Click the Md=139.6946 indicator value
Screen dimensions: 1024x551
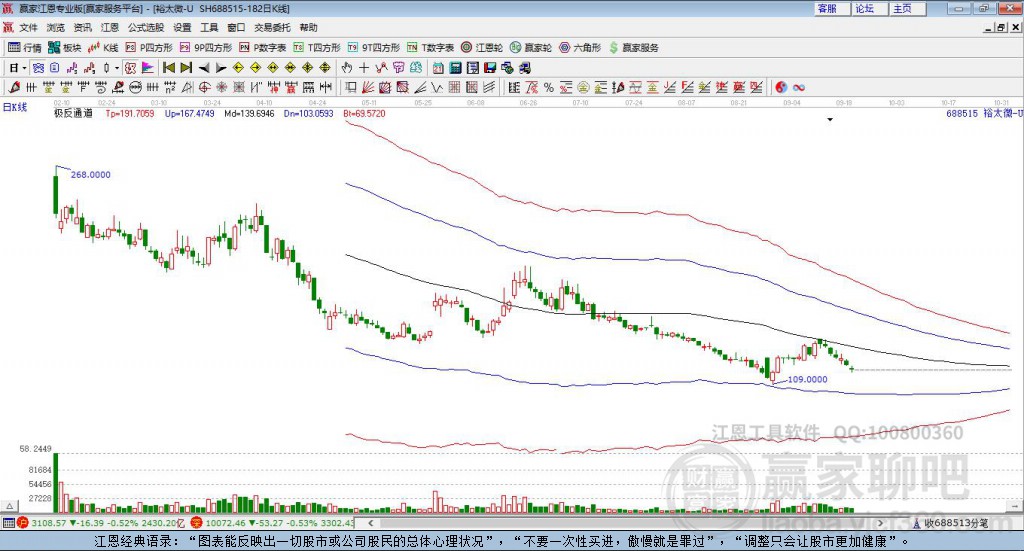tap(249, 113)
